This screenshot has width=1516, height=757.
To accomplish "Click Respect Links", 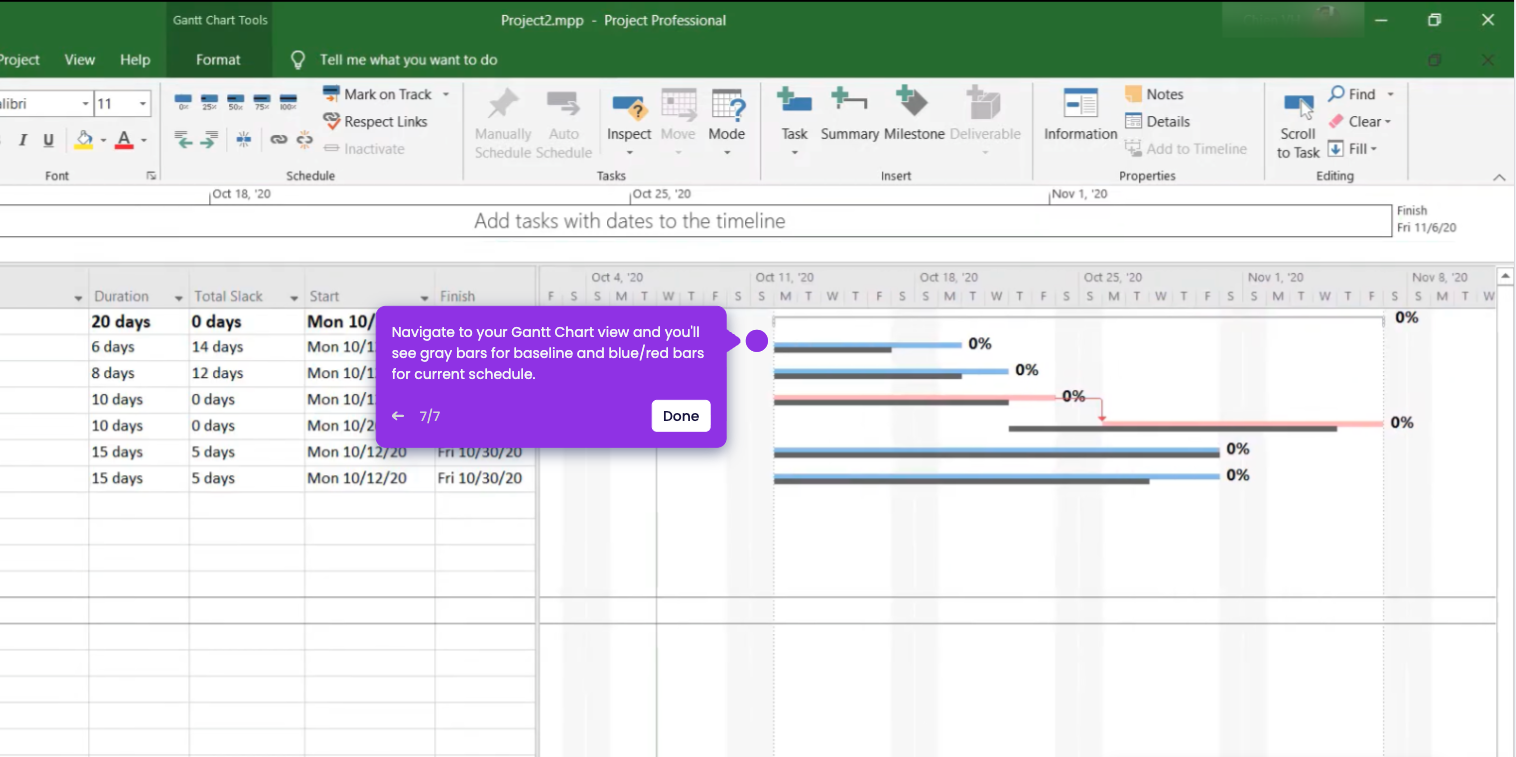I will [375, 121].
